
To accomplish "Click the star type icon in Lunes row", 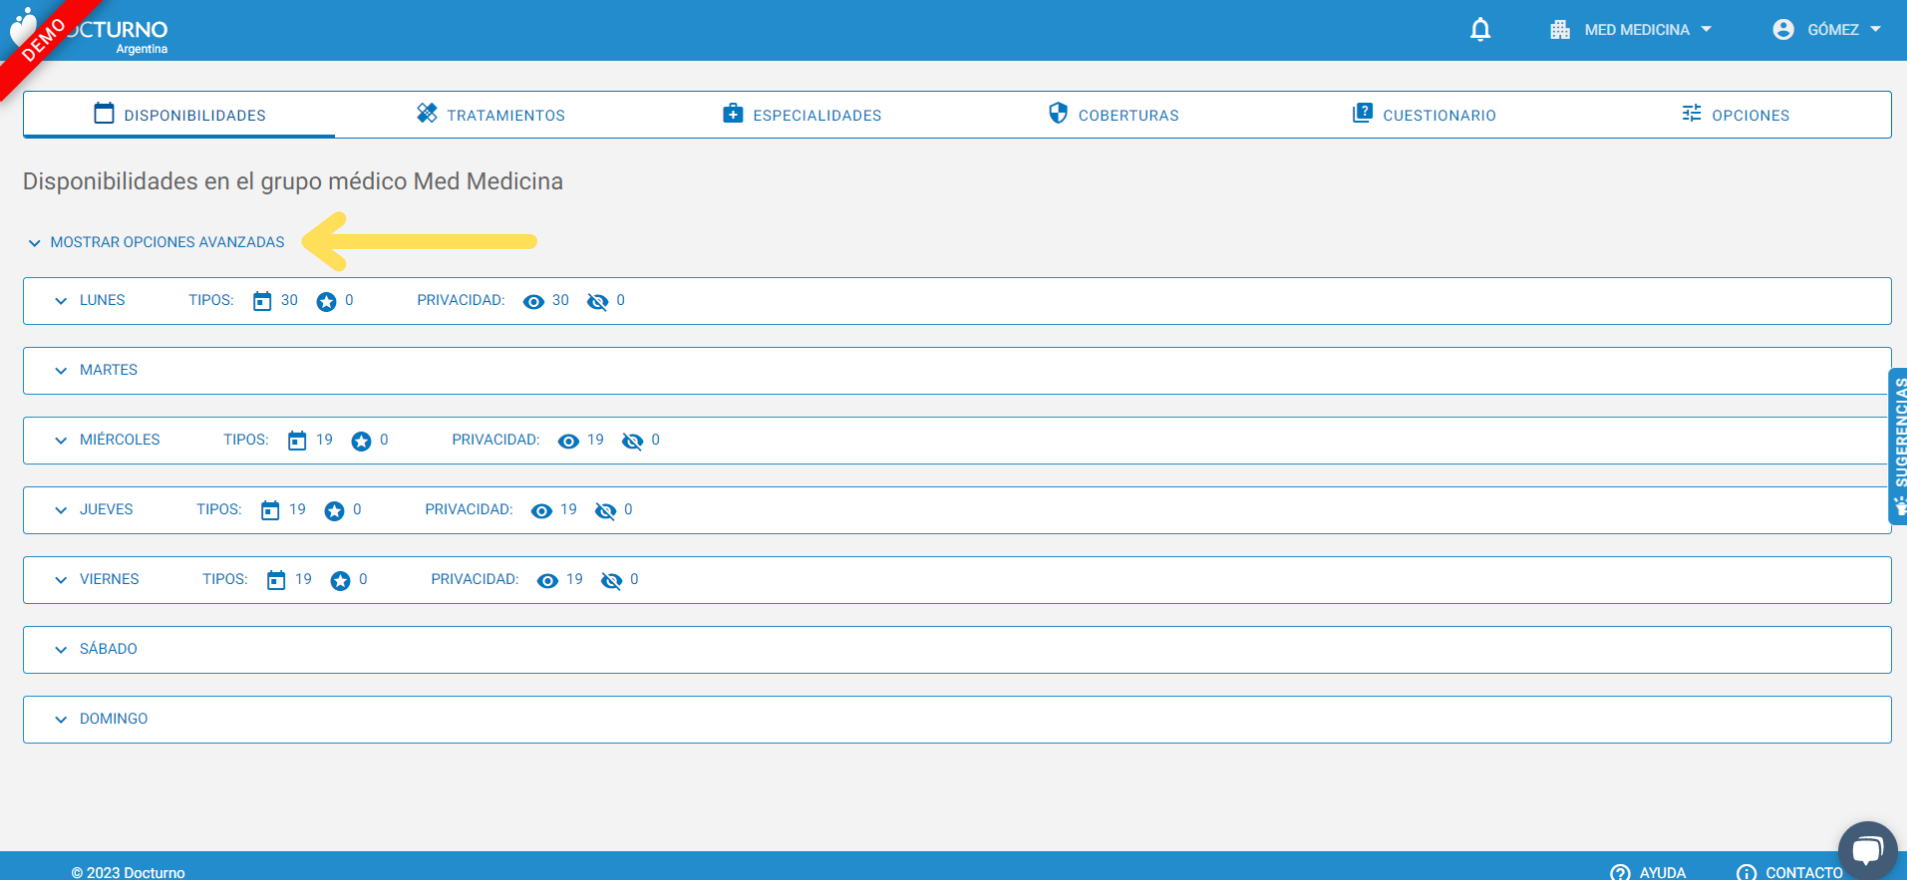I will click(x=326, y=301).
